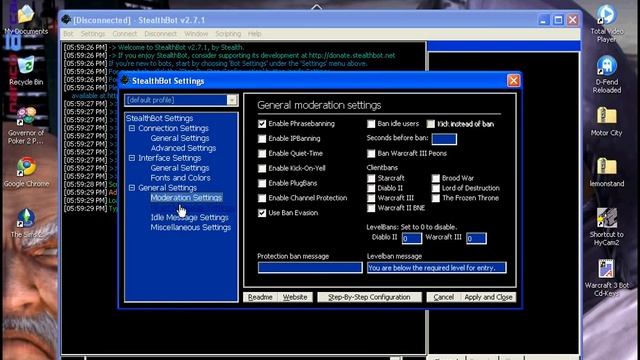Viewport: 640px width, 360px height.
Task: Click the Readme button
Action: [260, 297]
